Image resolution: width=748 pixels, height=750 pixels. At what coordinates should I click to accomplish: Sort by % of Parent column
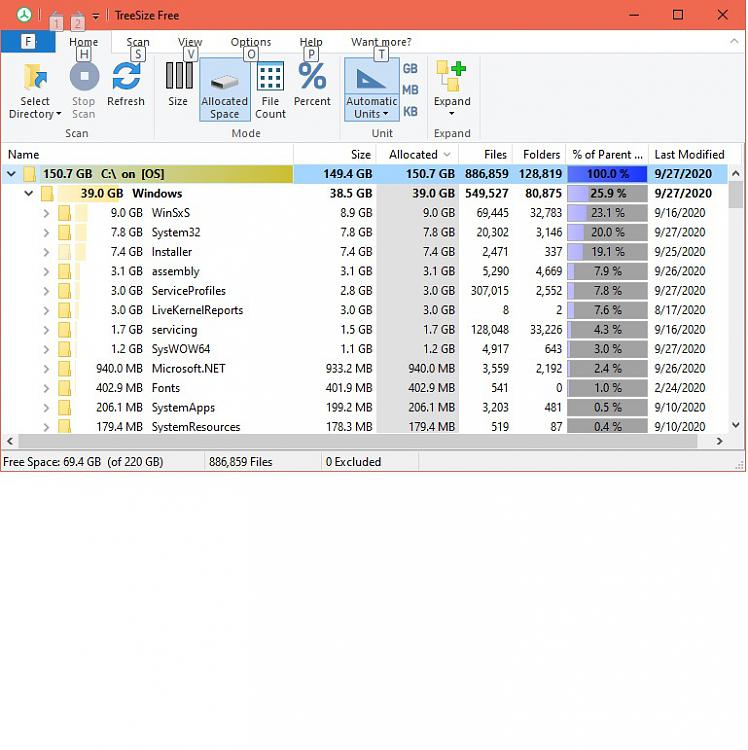click(x=607, y=154)
